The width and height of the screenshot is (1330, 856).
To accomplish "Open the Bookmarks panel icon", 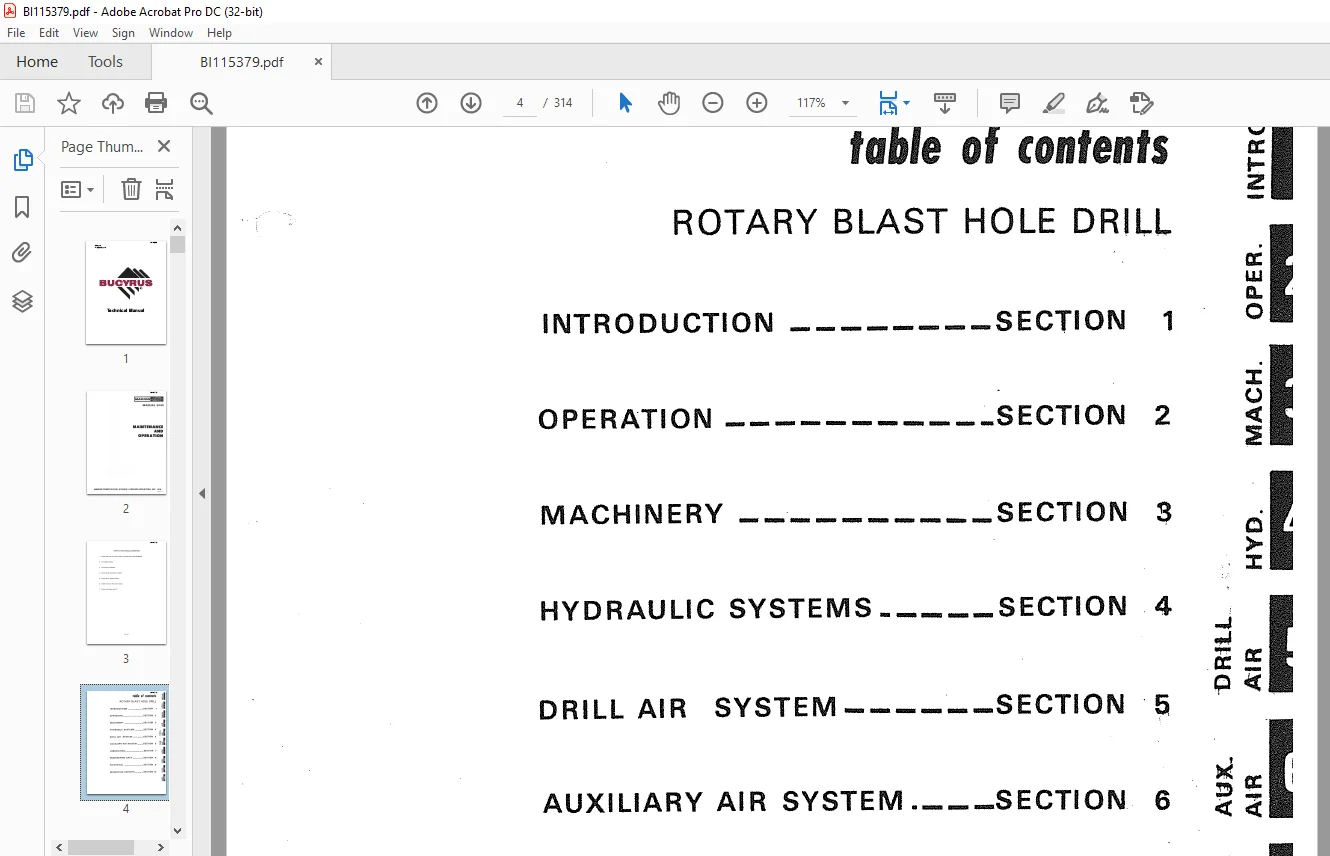I will click(22, 207).
